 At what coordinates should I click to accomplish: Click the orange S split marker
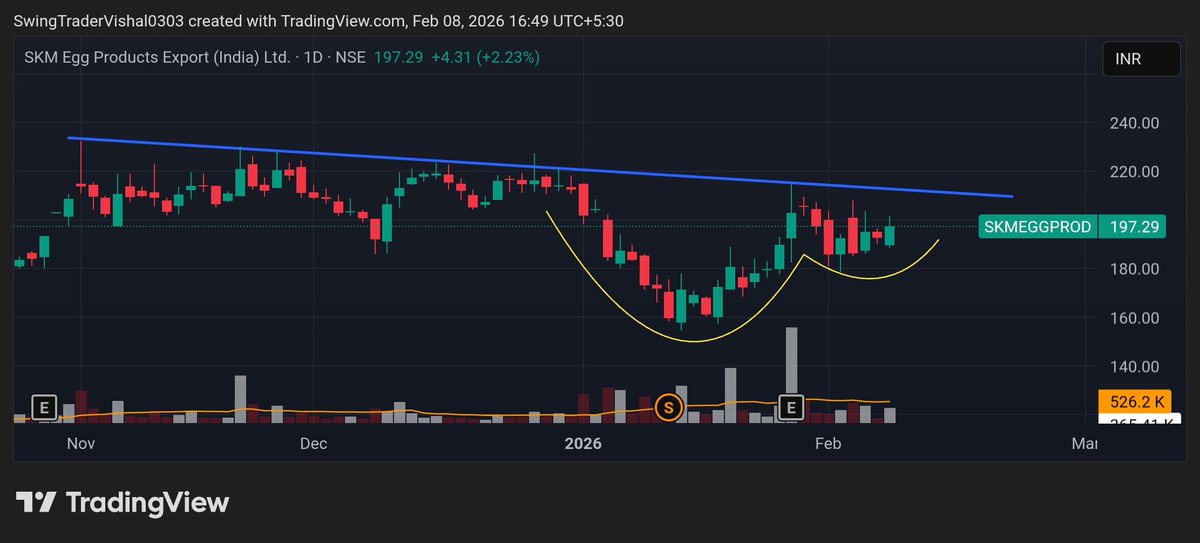tap(668, 407)
